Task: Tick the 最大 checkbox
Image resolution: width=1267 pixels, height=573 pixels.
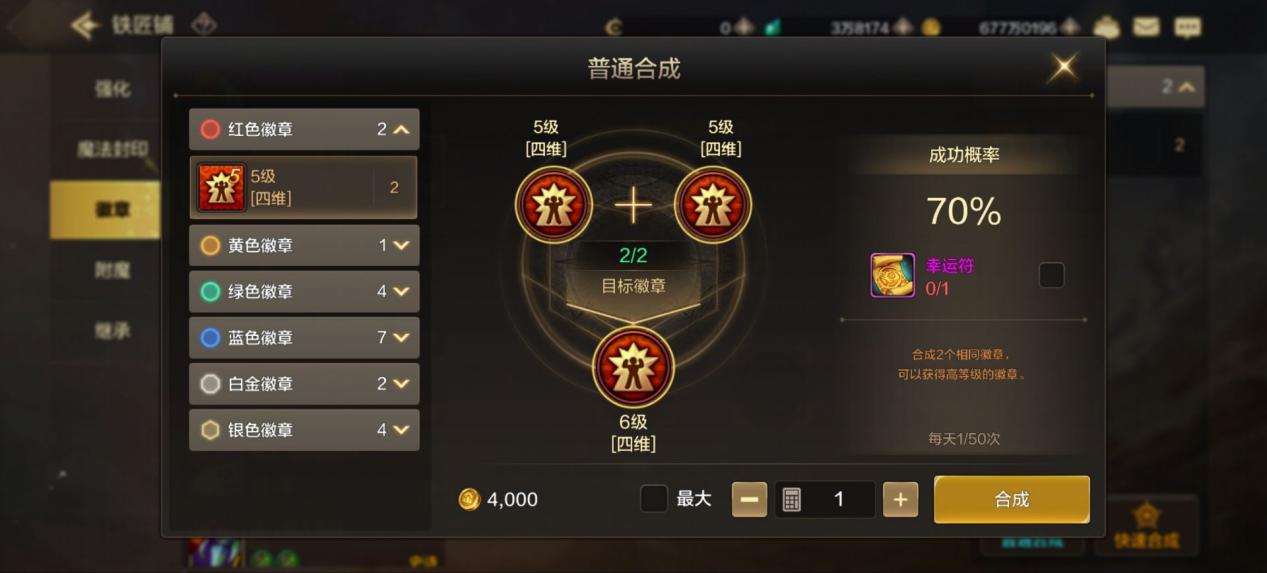Action: (x=654, y=498)
